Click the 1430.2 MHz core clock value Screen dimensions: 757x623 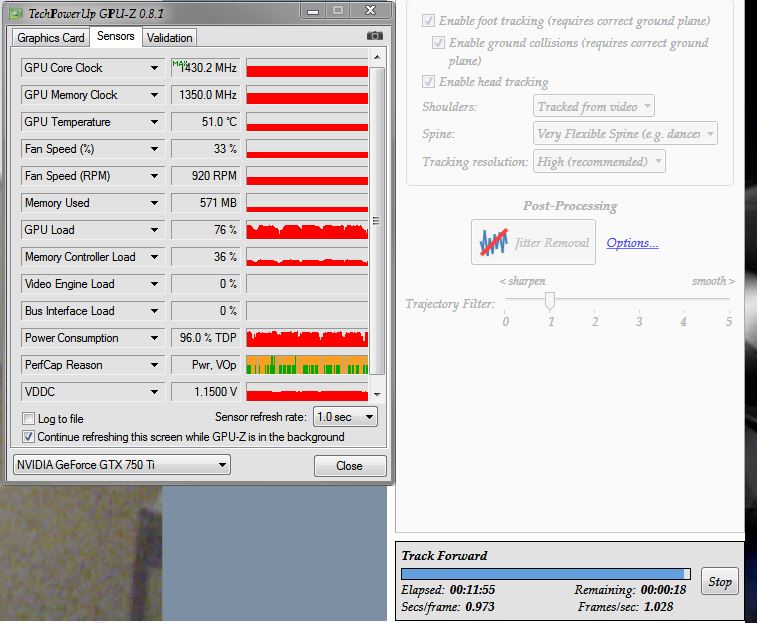click(x=205, y=68)
